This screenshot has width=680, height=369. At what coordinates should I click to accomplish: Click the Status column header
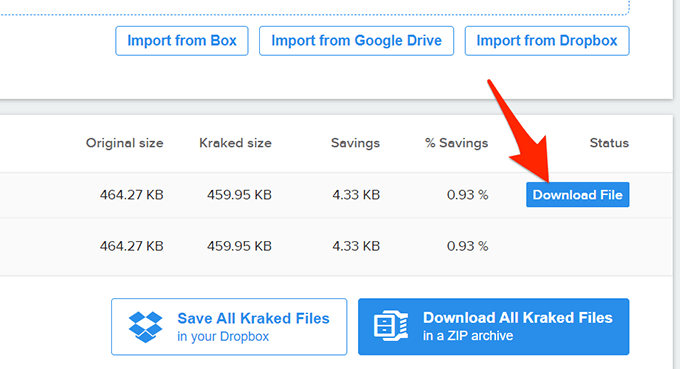(x=609, y=143)
